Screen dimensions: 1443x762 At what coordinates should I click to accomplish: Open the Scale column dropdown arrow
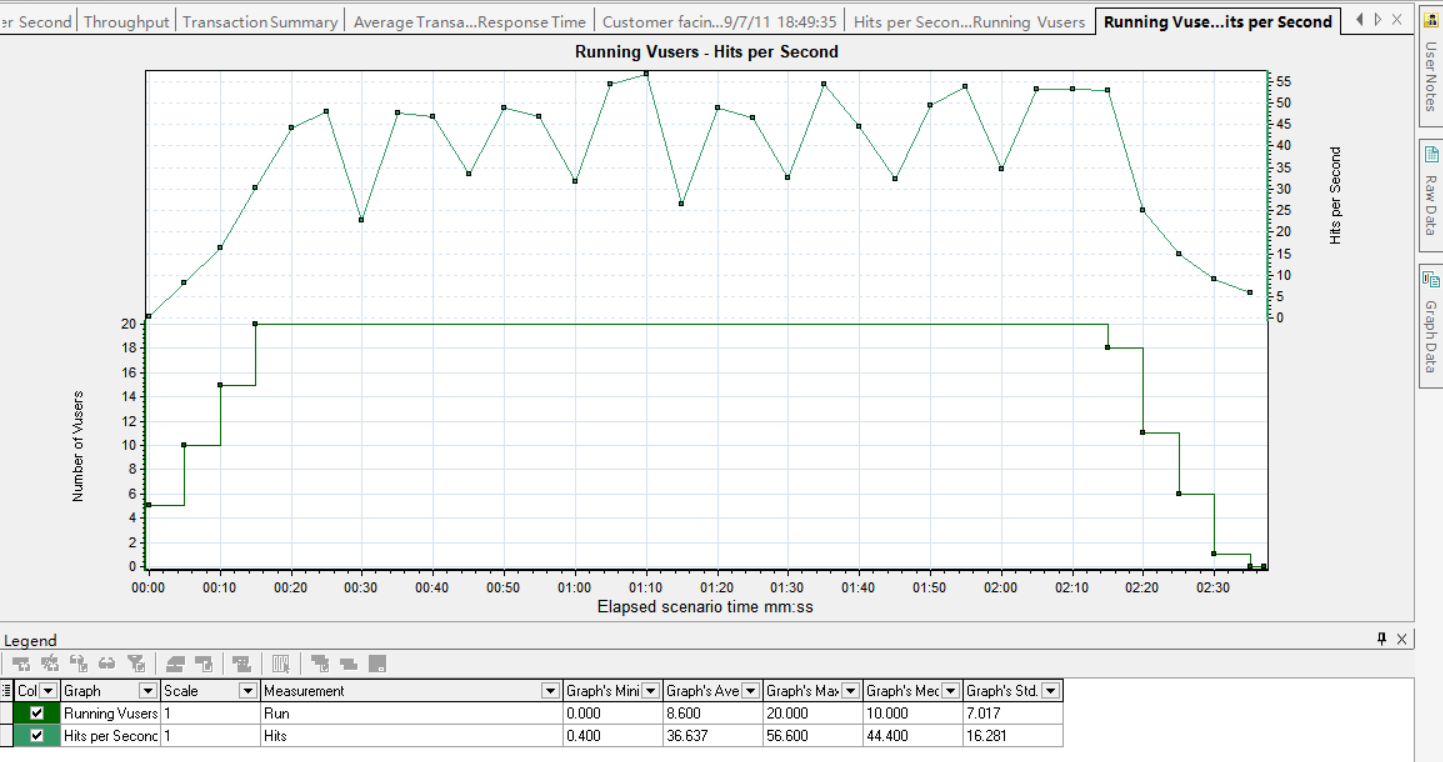click(248, 691)
